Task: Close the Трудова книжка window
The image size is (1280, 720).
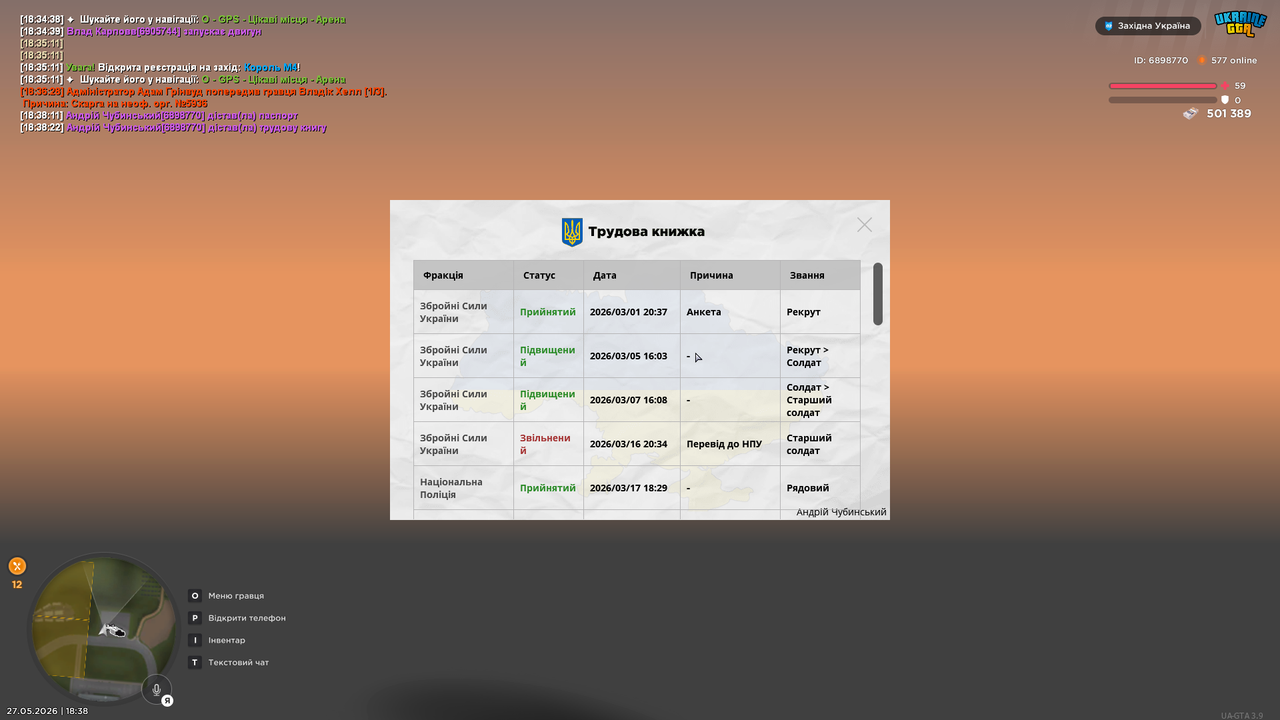Action: point(864,225)
